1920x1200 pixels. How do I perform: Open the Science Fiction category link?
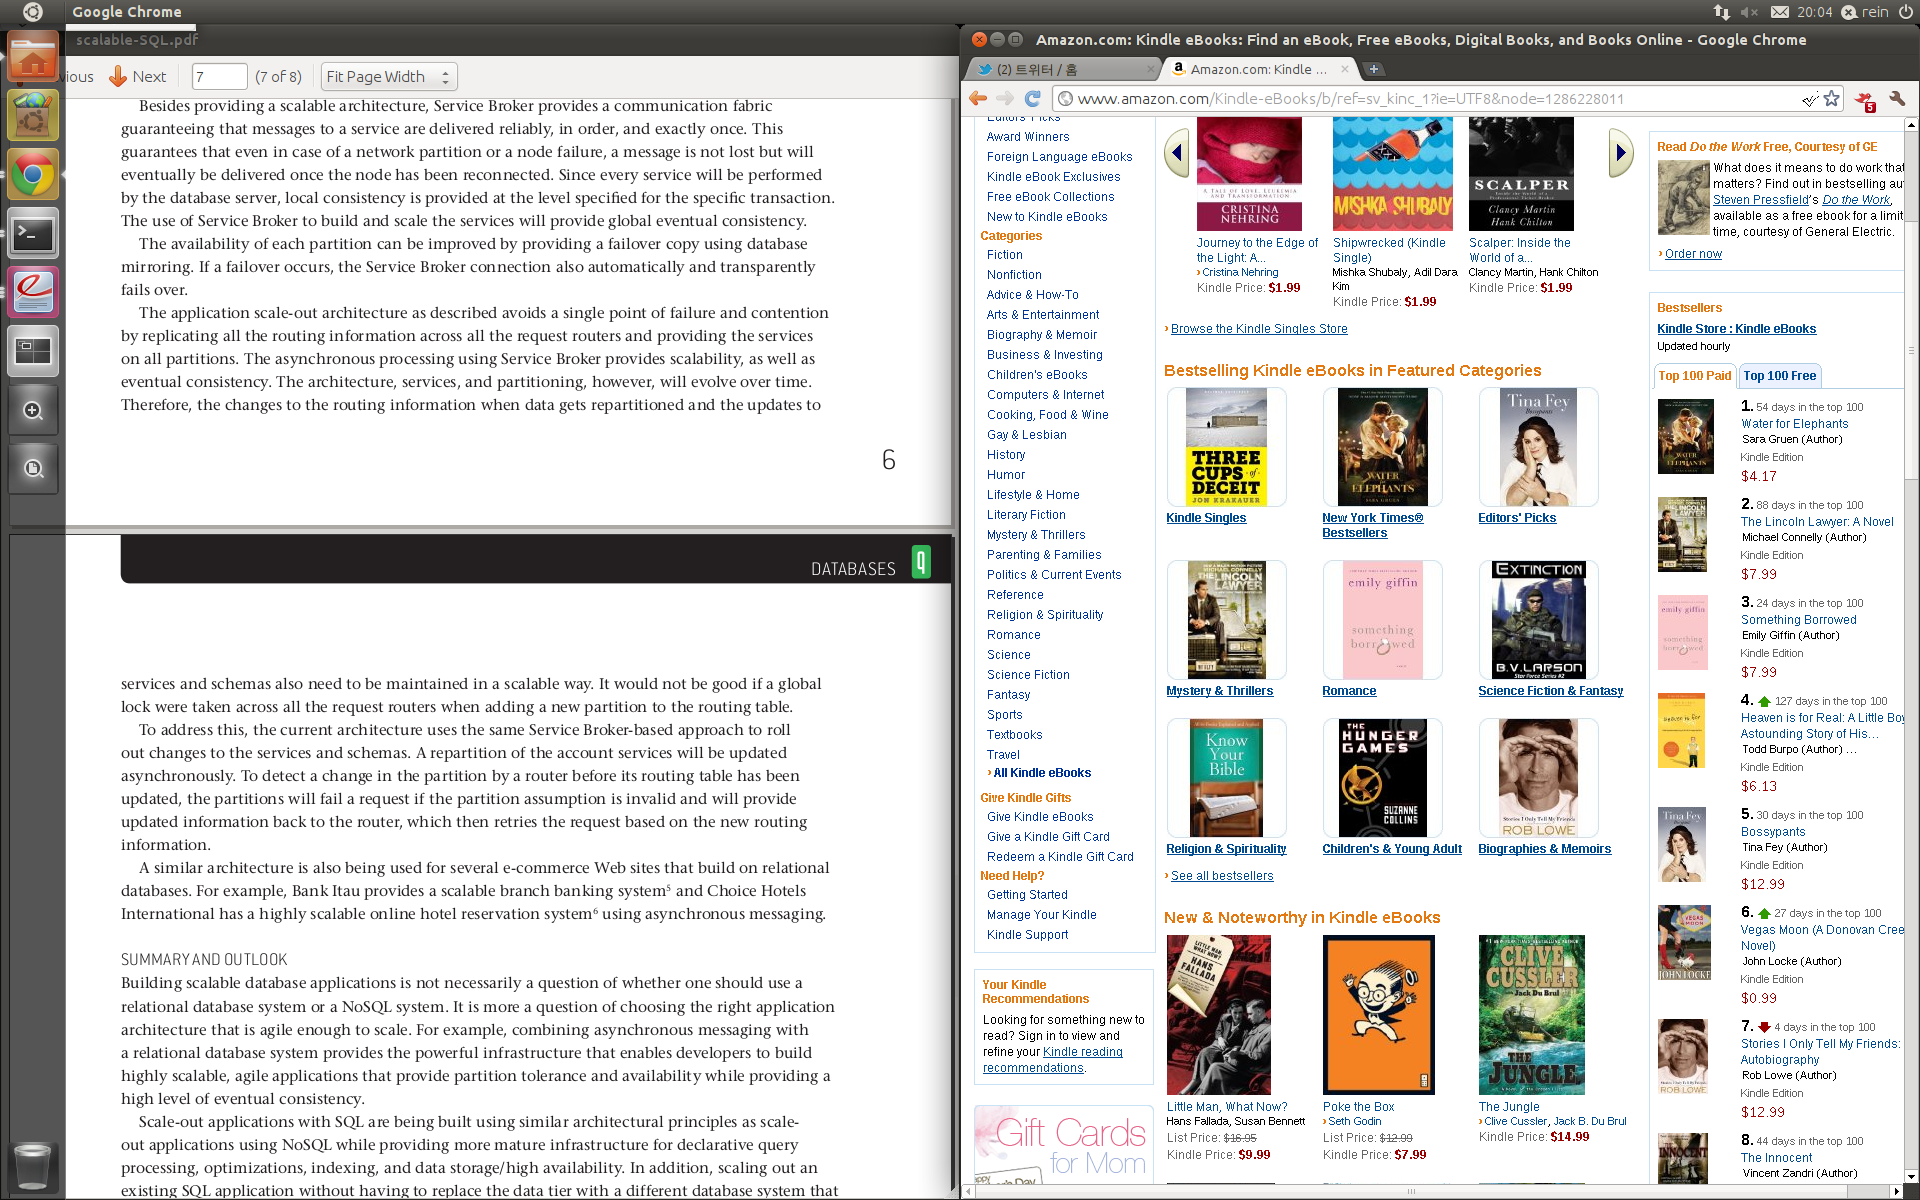[1028, 675]
